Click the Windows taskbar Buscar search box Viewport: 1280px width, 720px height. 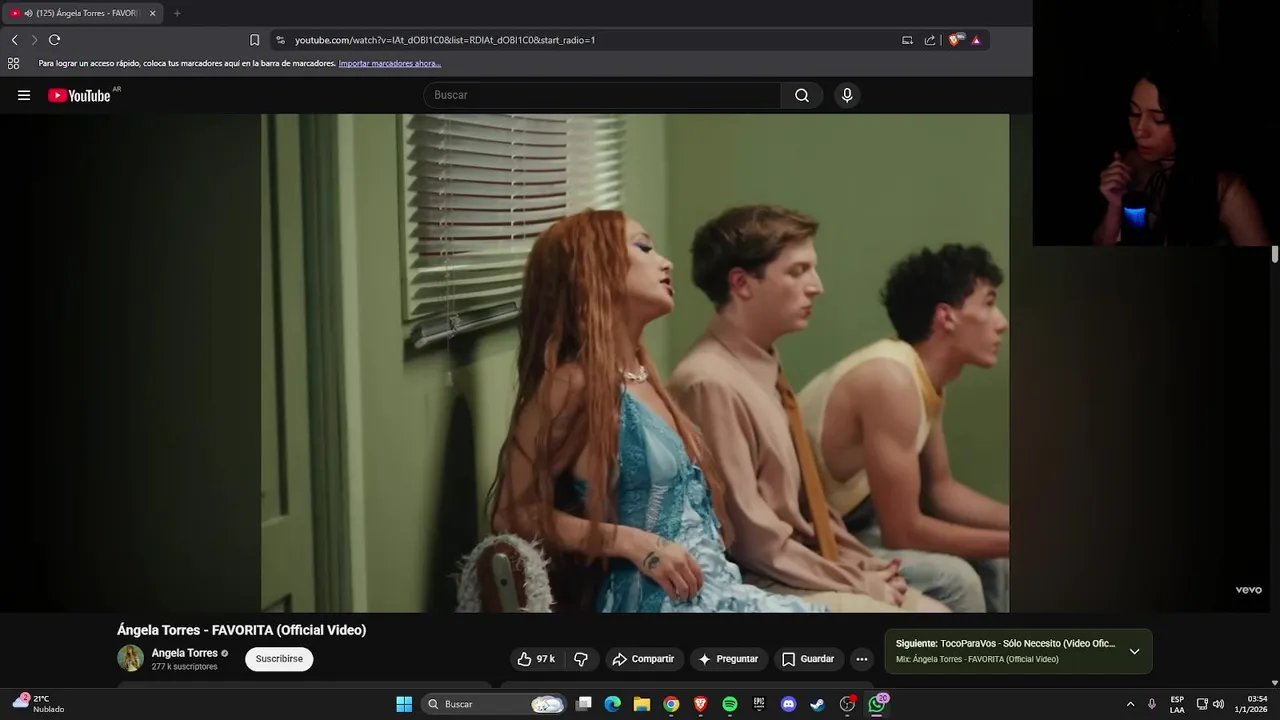pyautogui.click(x=494, y=704)
